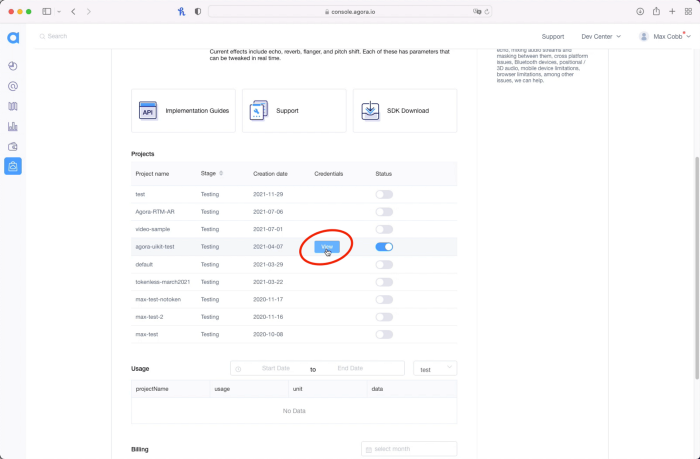Screen dimensions: 700x459
Task: Click the Creation date column header
Action: 270,174
